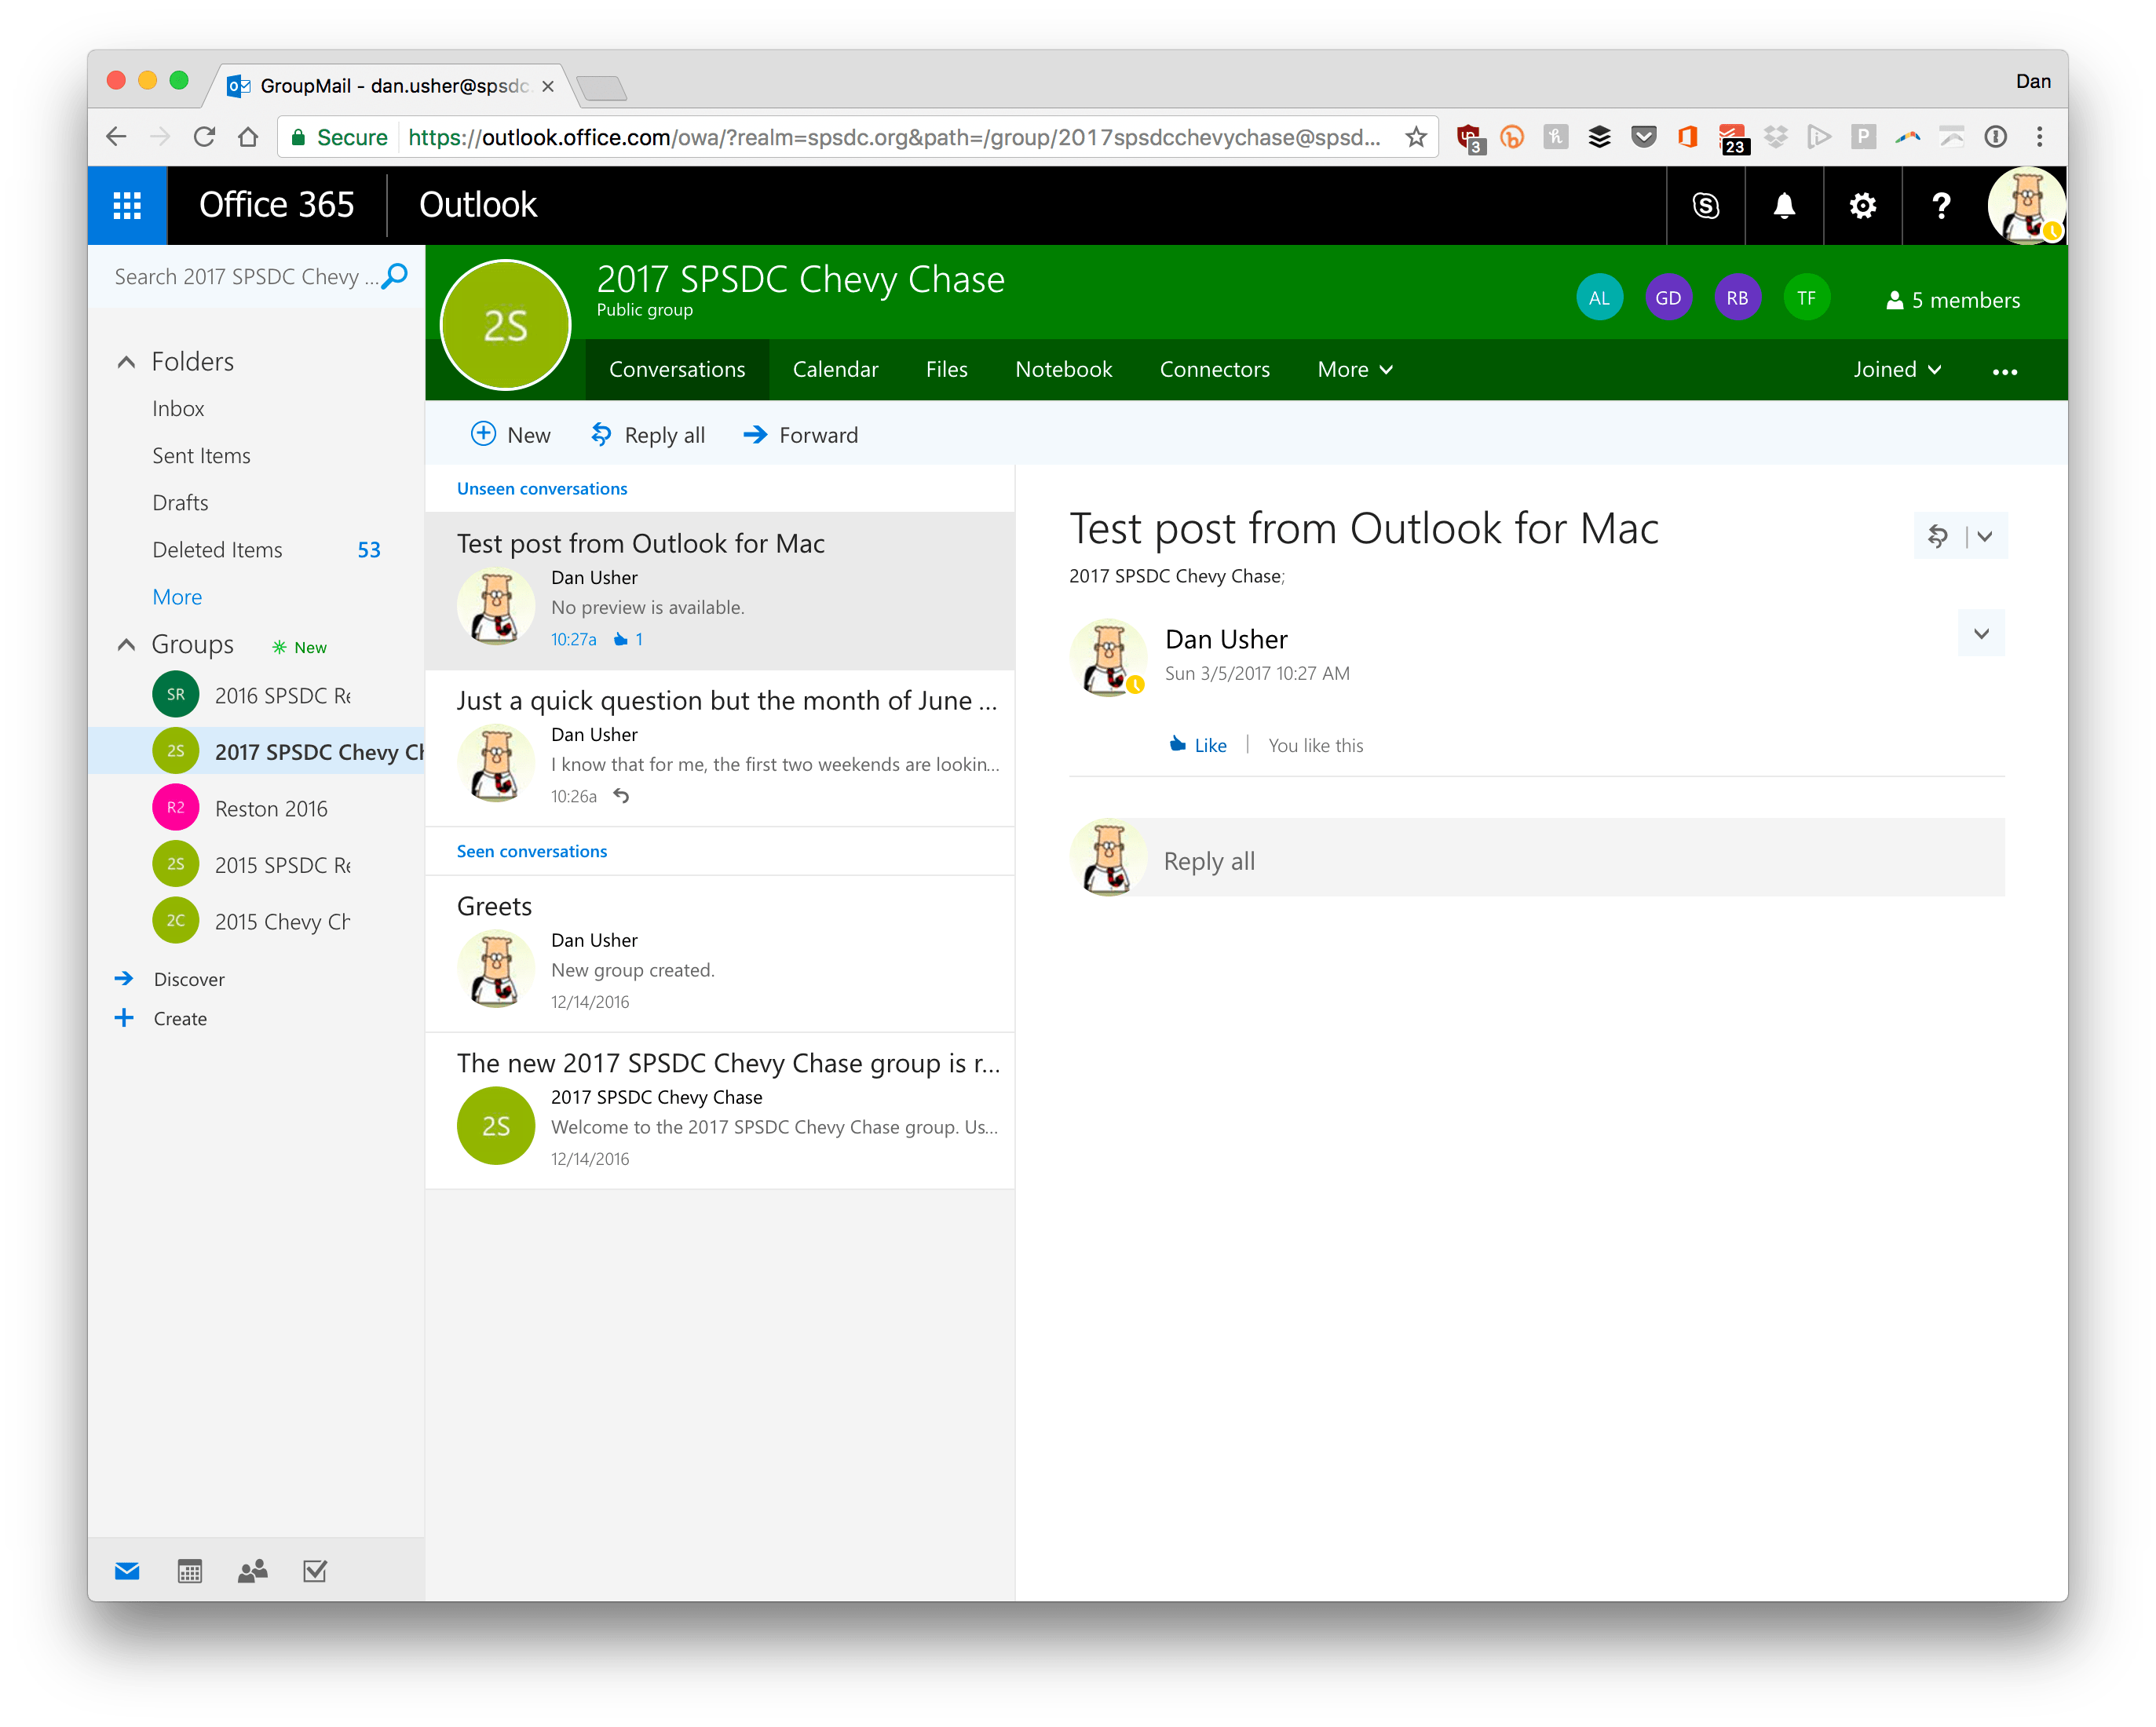Open the Settings gear

[x=1862, y=205]
